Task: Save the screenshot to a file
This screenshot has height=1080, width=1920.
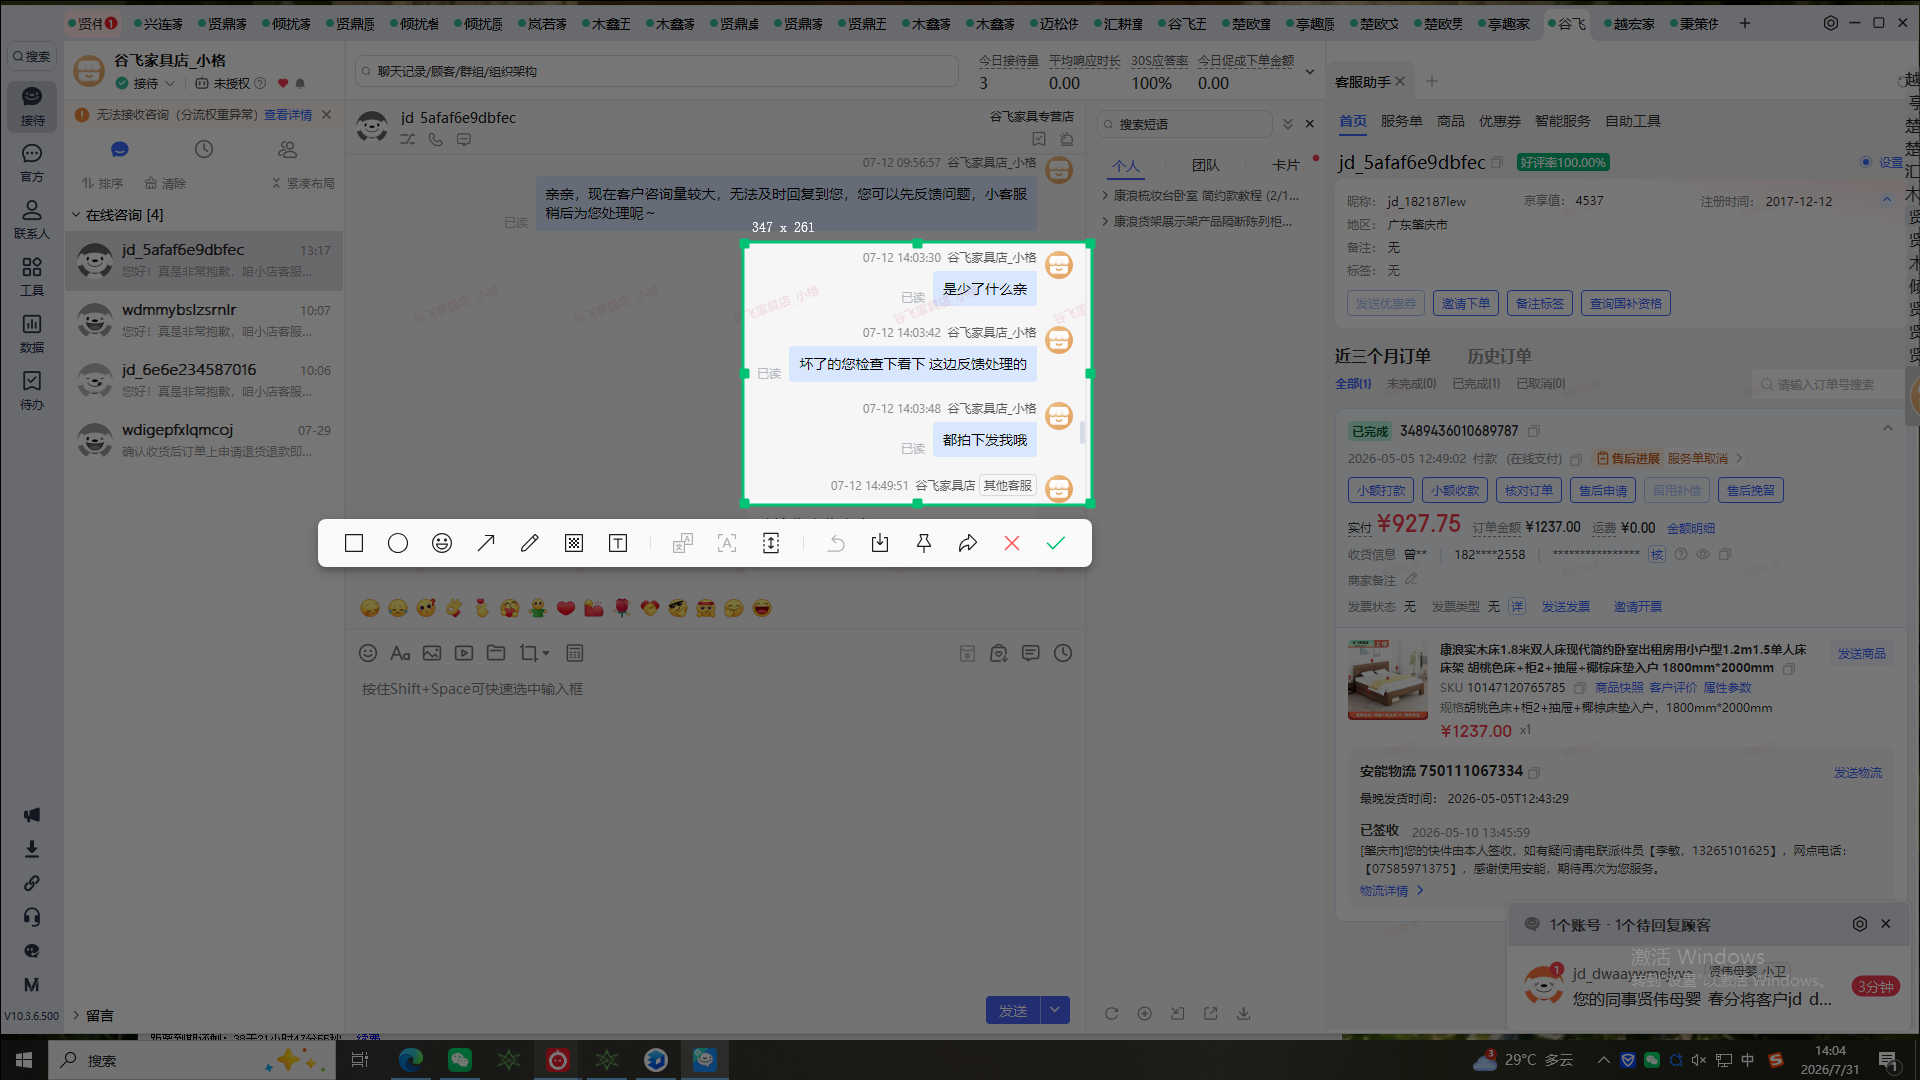Action: click(x=880, y=543)
